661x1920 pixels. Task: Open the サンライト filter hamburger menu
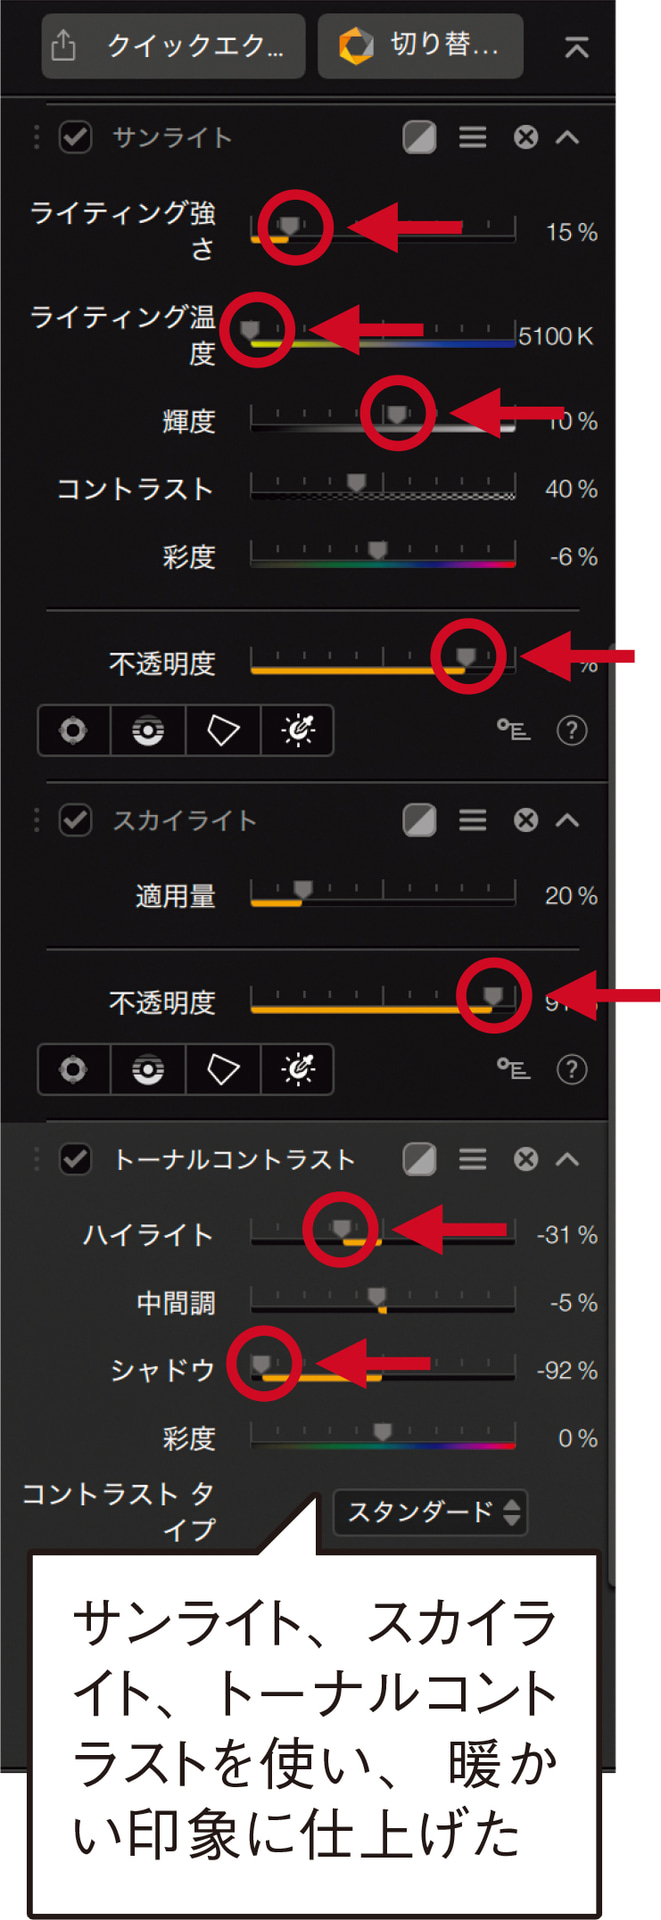click(473, 137)
